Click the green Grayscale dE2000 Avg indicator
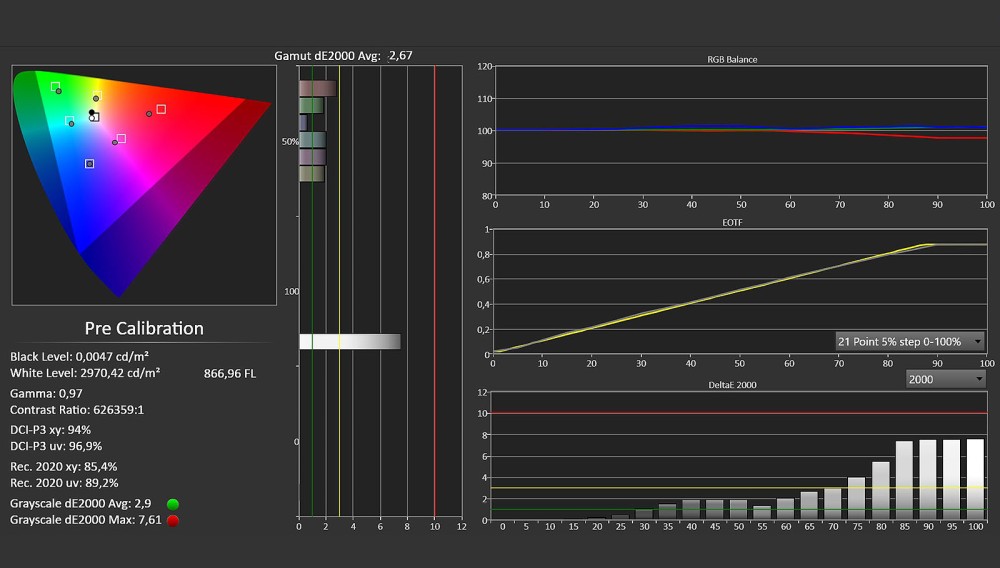 (x=173, y=504)
